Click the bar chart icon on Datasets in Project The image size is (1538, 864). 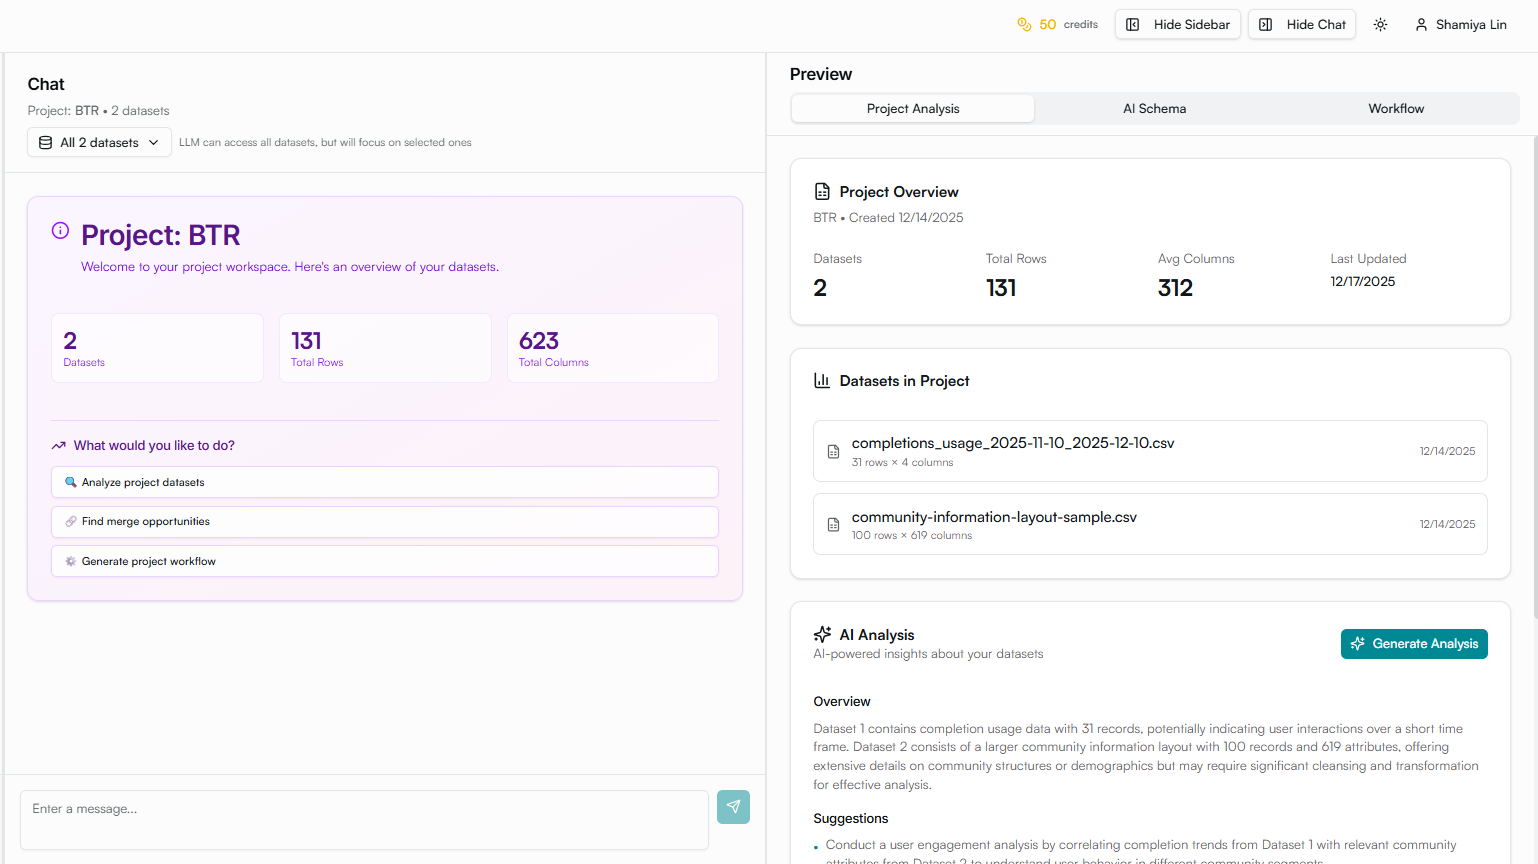coord(821,380)
